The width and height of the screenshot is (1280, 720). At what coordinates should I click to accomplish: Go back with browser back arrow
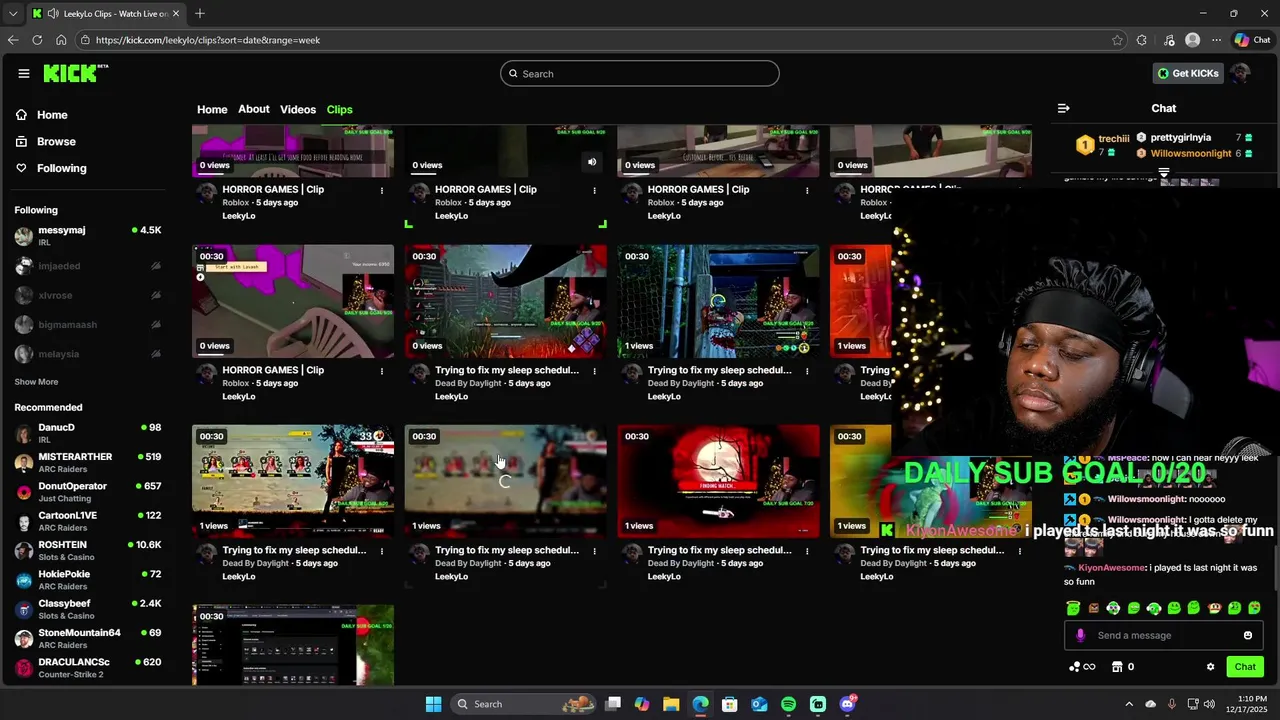pyautogui.click(x=13, y=40)
